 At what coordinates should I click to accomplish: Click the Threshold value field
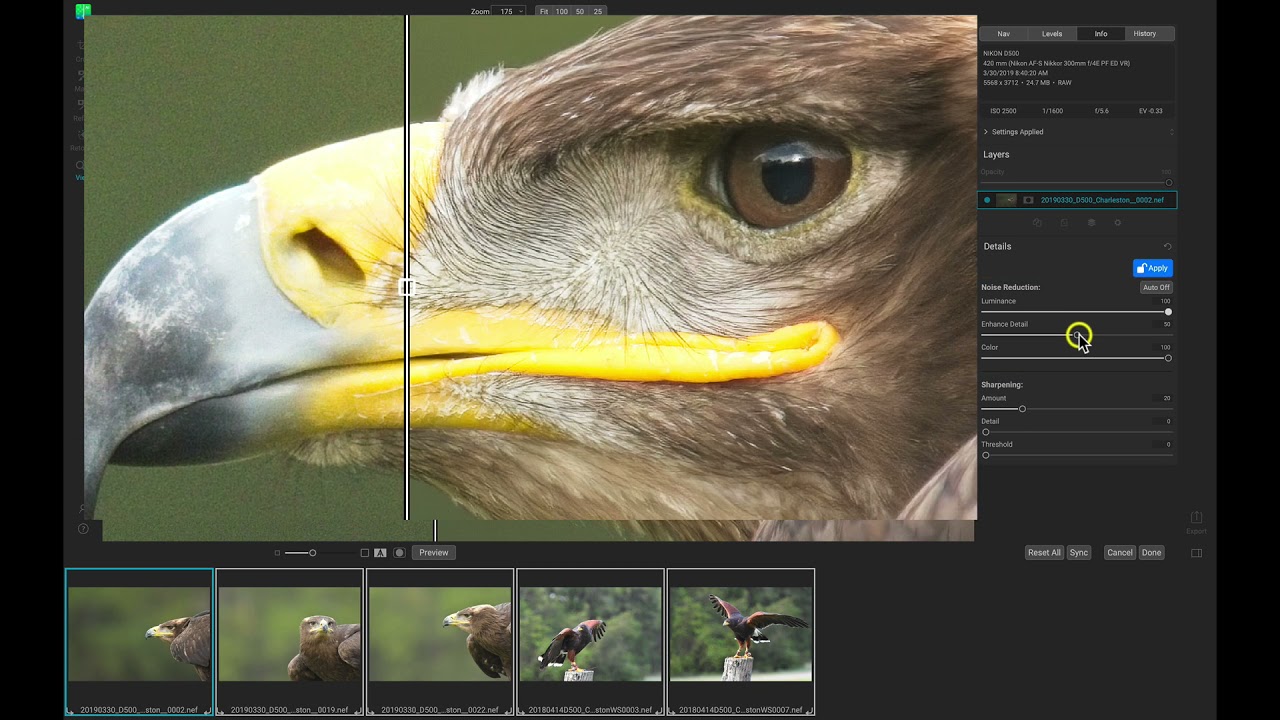1161,444
